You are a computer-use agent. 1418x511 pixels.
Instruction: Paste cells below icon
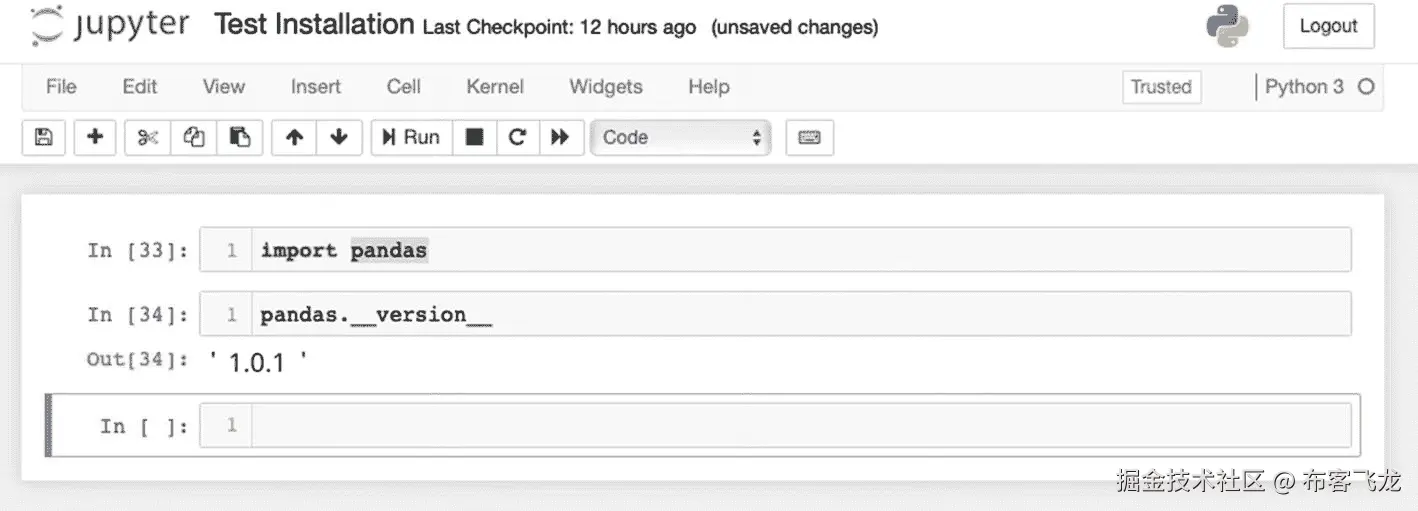240,138
